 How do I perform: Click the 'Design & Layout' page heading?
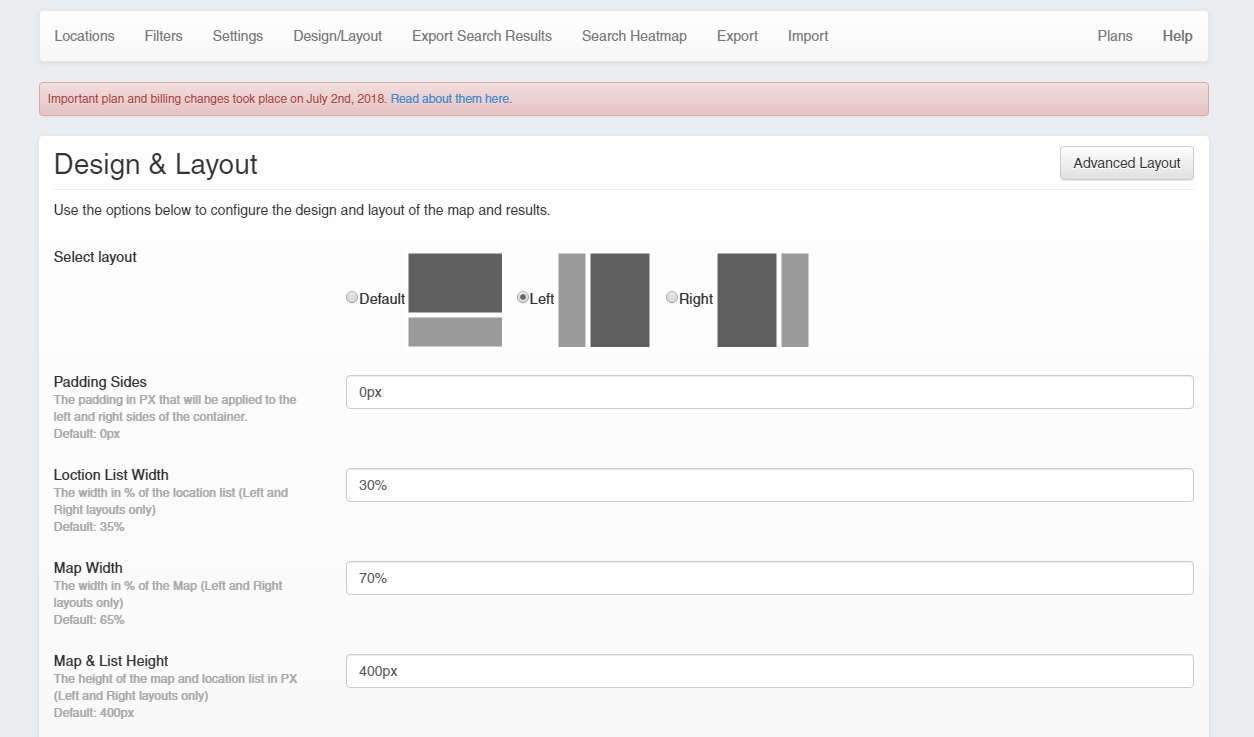tap(156, 164)
